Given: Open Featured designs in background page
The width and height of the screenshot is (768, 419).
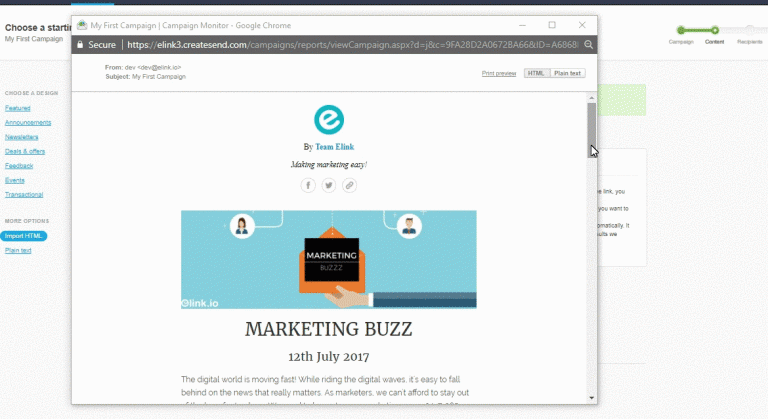Looking at the screenshot, I should coord(18,108).
